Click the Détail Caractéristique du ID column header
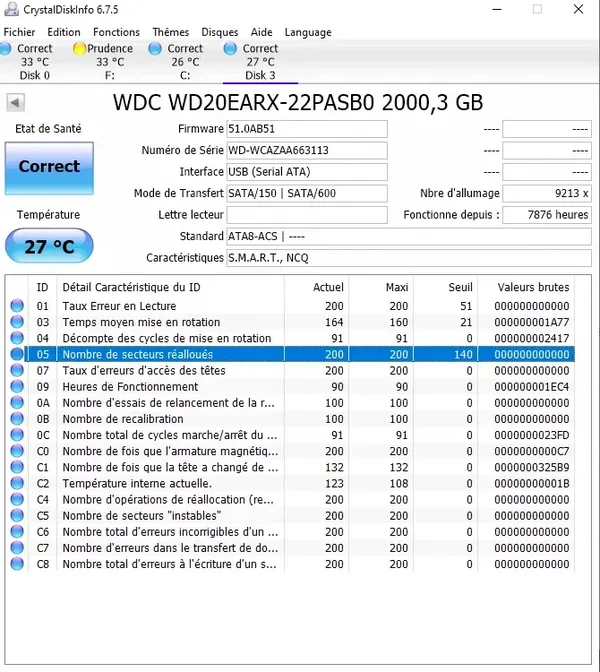 point(170,287)
